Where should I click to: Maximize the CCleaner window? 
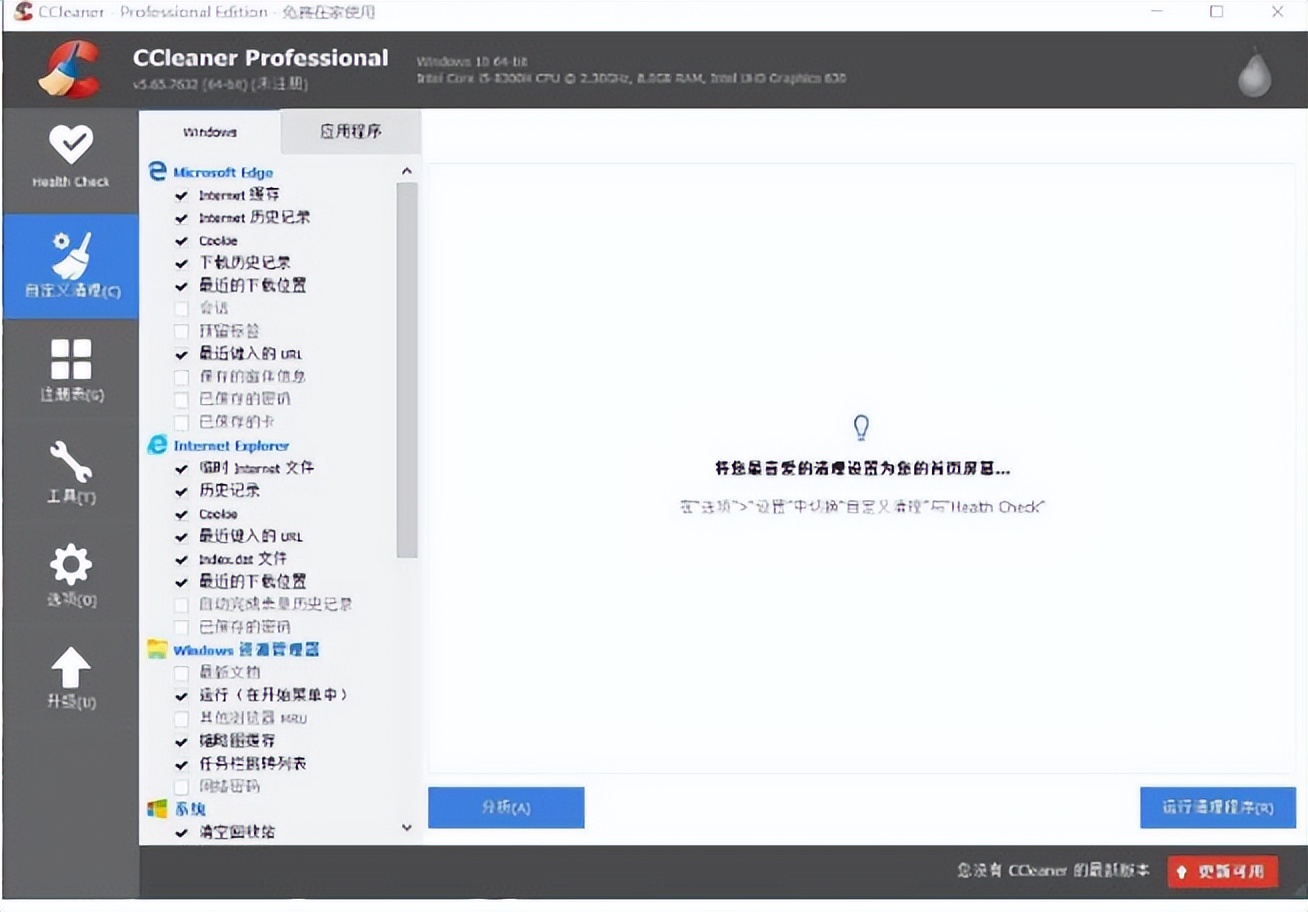tap(1216, 12)
